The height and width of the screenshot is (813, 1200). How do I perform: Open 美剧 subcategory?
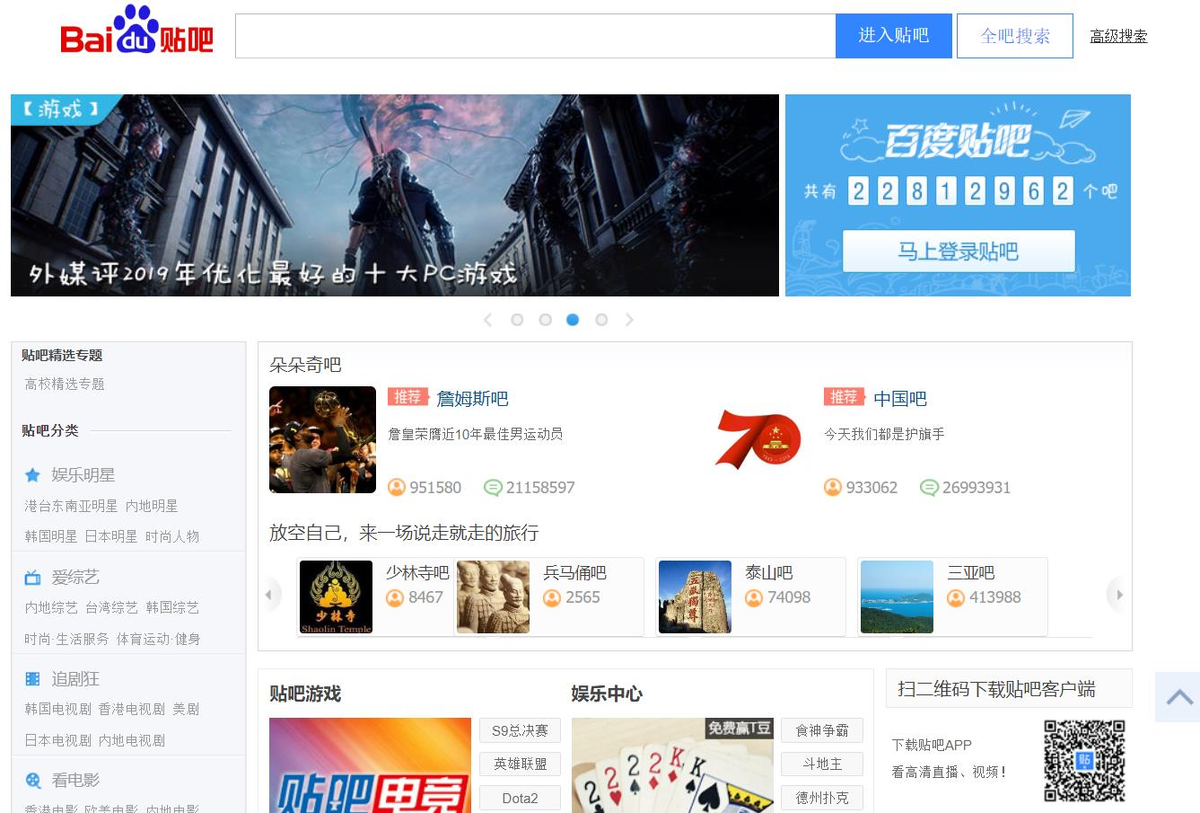(186, 709)
